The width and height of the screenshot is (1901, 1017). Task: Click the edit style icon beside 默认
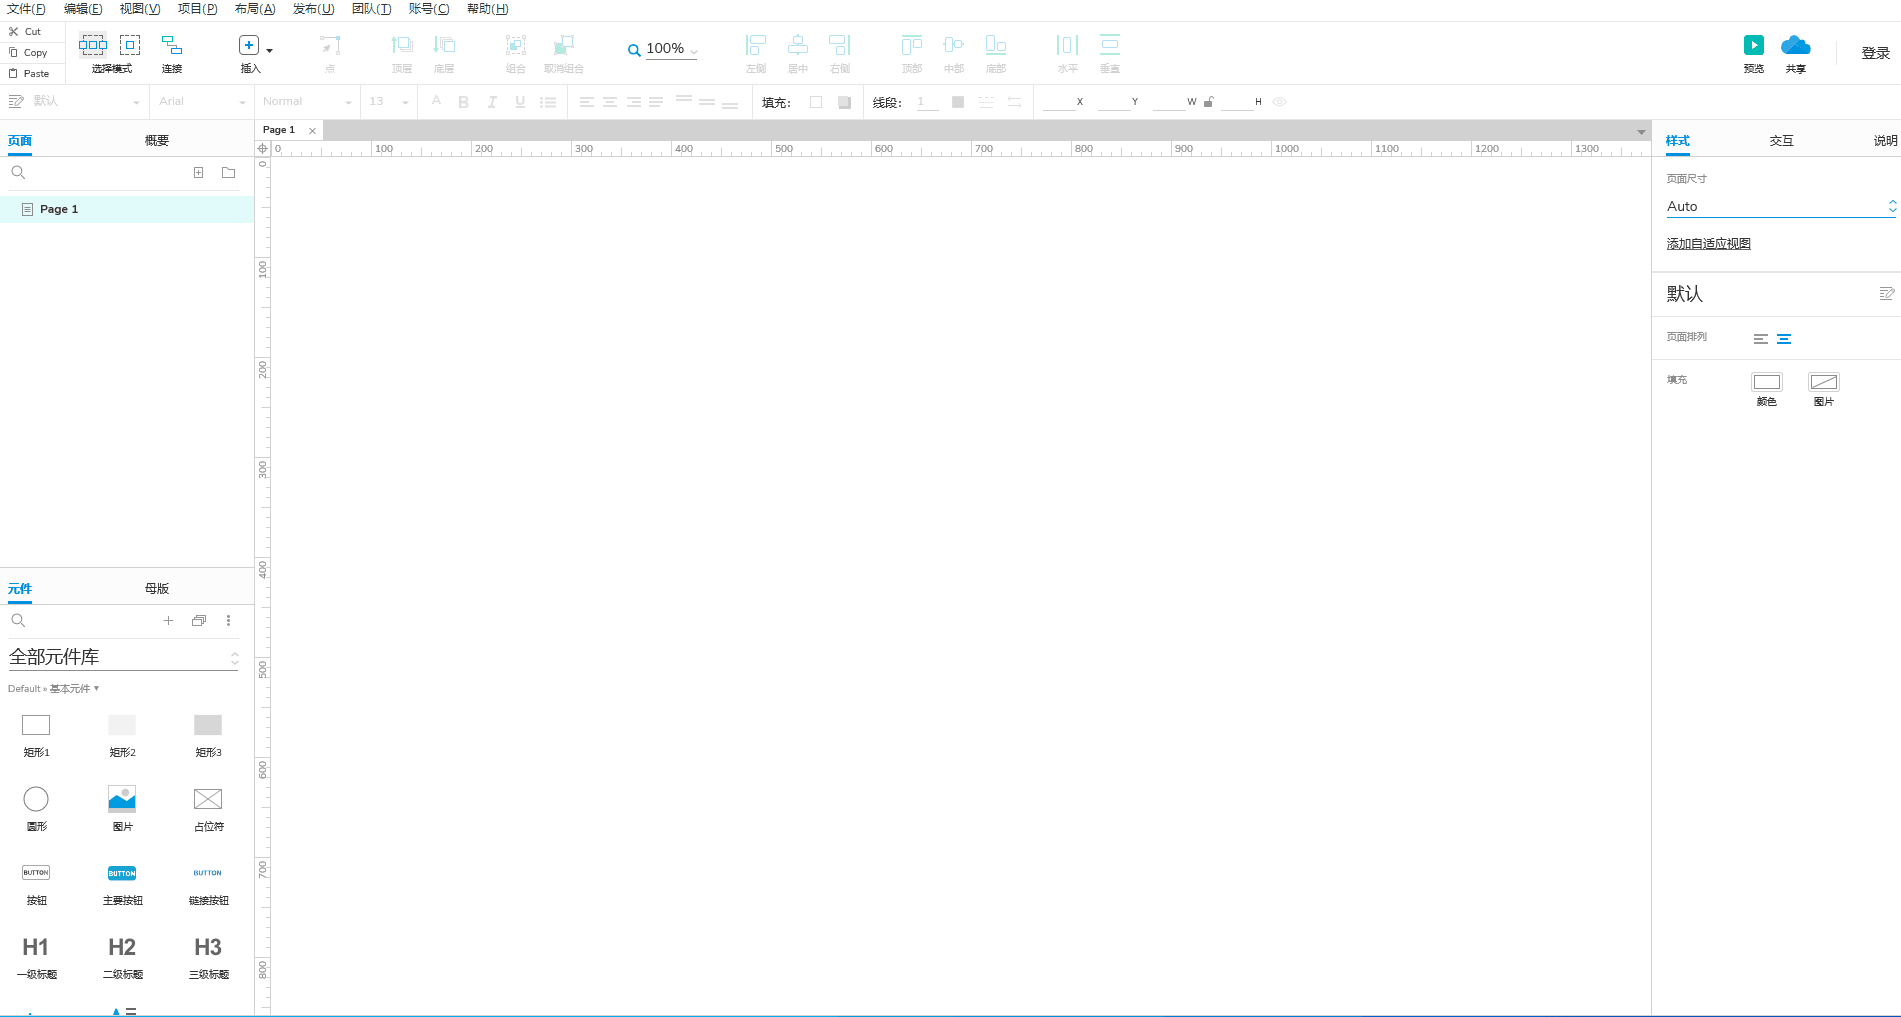[x=1886, y=294]
